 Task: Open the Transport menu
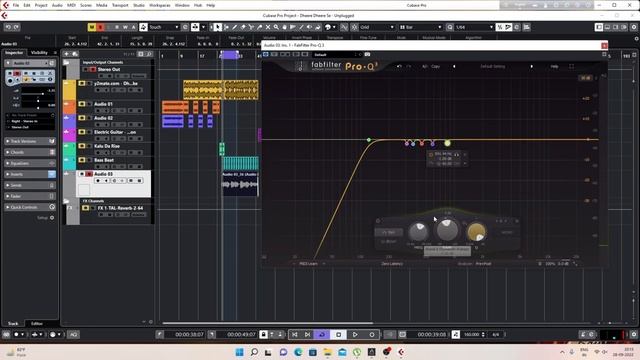[120, 5]
